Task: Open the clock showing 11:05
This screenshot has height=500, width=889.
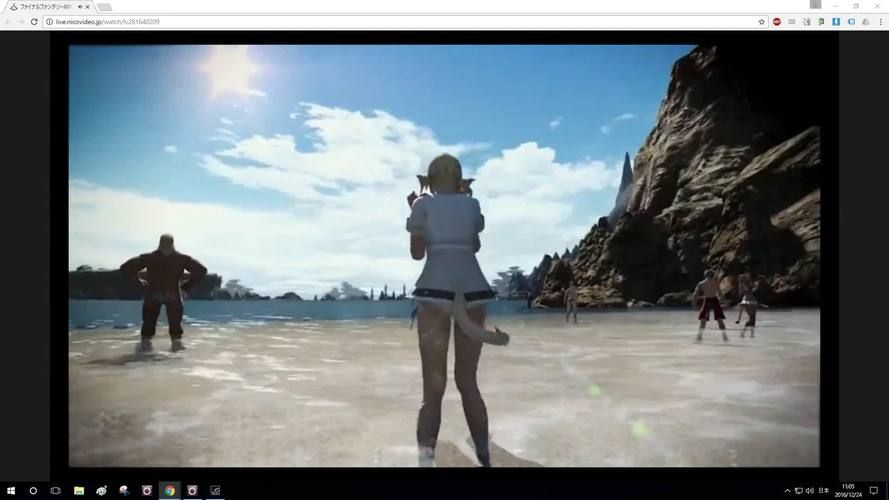Action: 848,490
